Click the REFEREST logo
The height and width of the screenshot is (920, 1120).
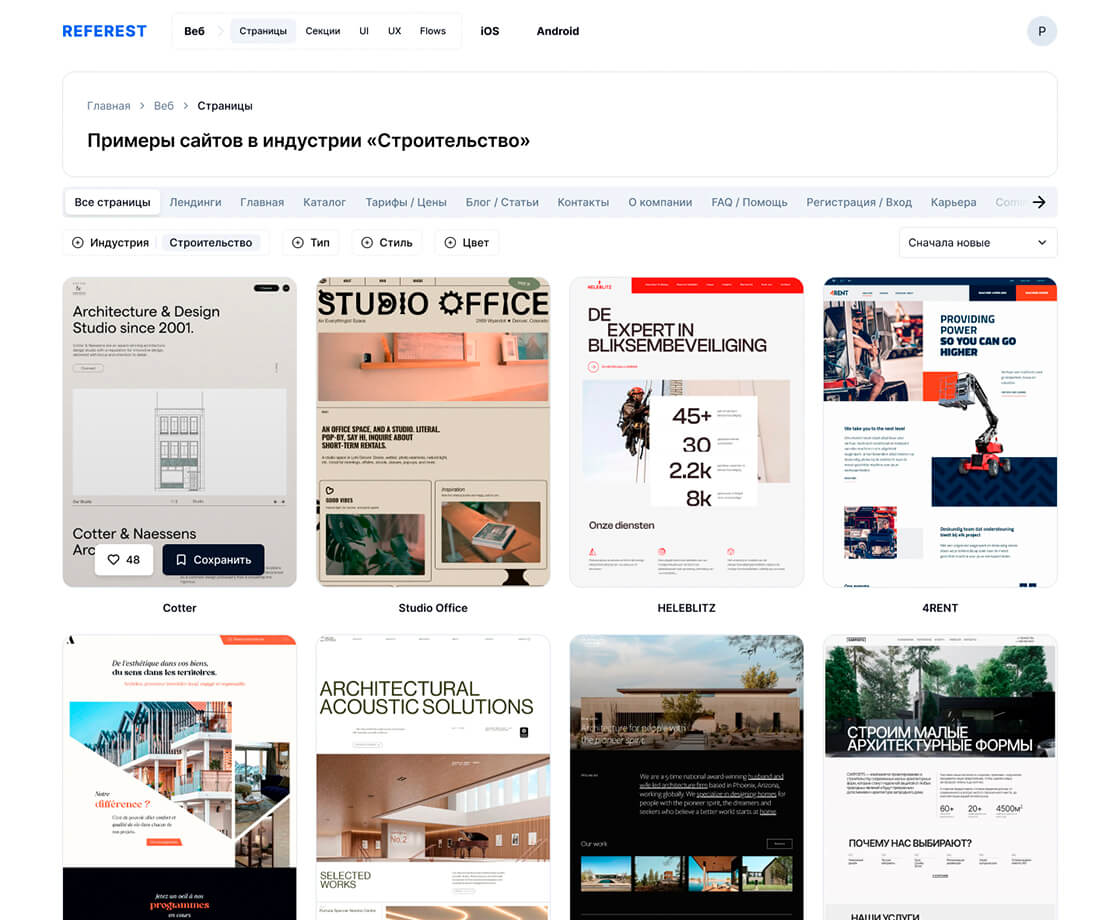[104, 31]
